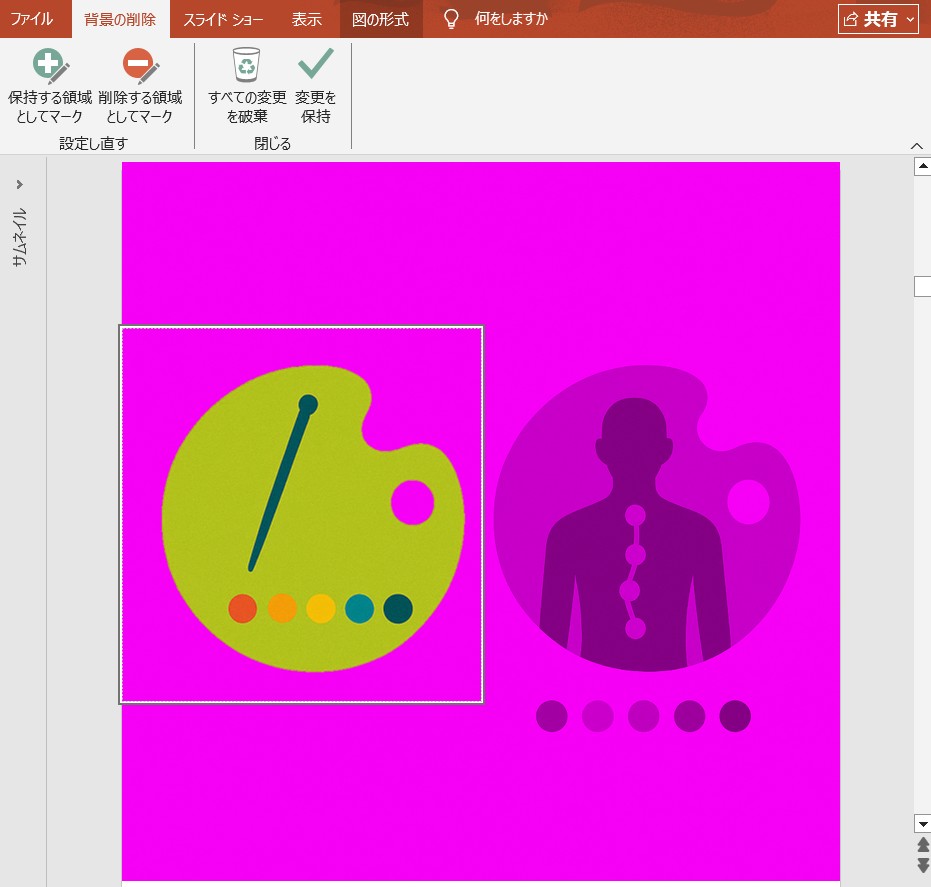The width and height of the screenshot is (931, 887).
Task: Click the 共有 share button
Action: (870, 19)
